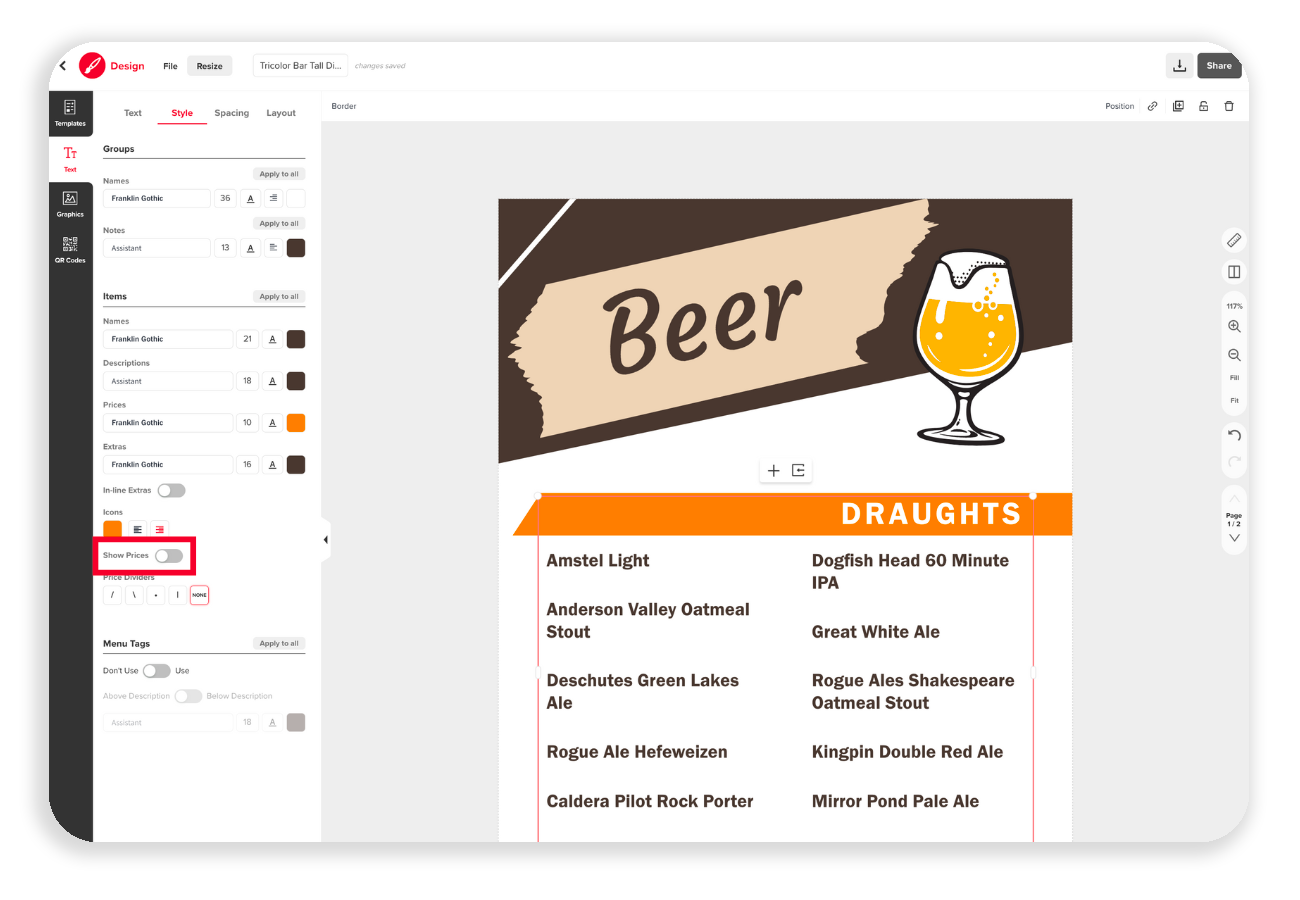
Task: Select NONE for price dividers
Action: (200, 595)
